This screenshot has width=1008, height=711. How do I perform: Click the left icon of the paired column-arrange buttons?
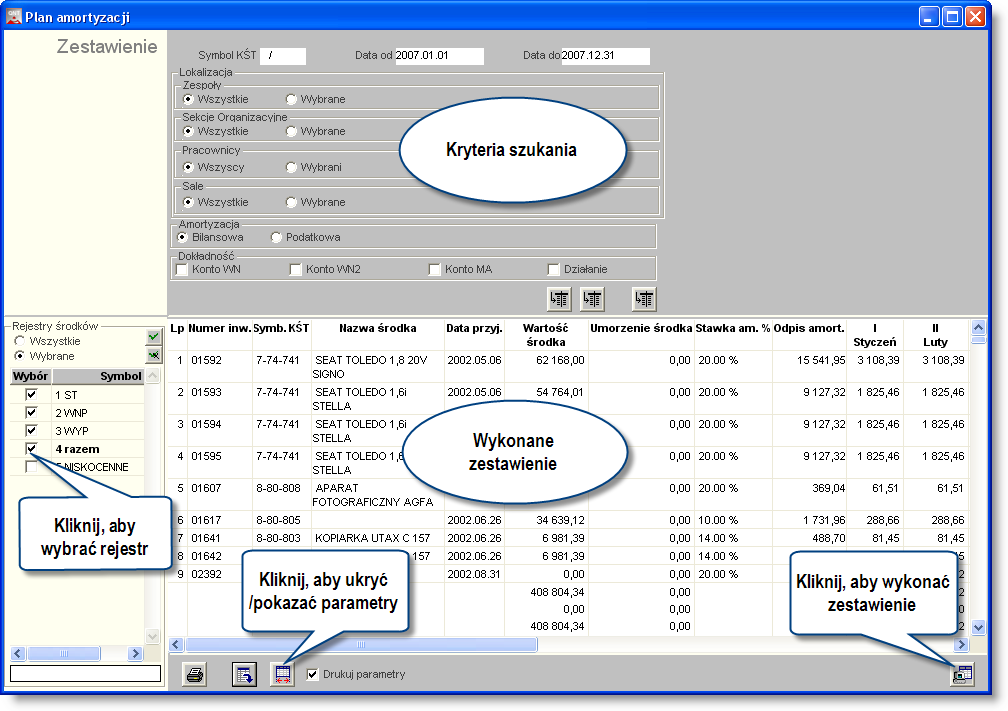(x=559, y=299)
